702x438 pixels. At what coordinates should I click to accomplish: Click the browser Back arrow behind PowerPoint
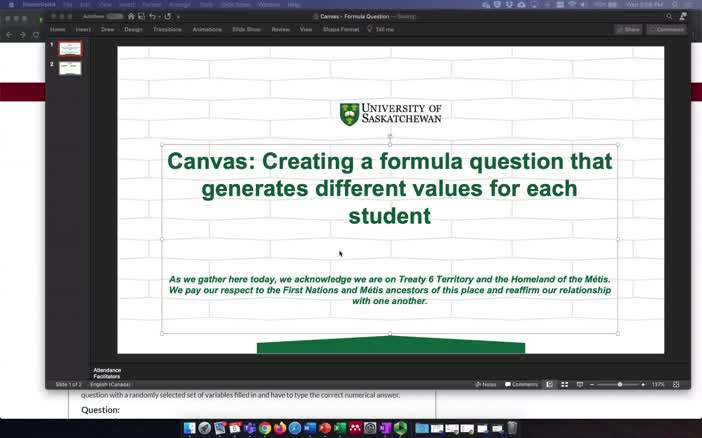coord(9,34)
